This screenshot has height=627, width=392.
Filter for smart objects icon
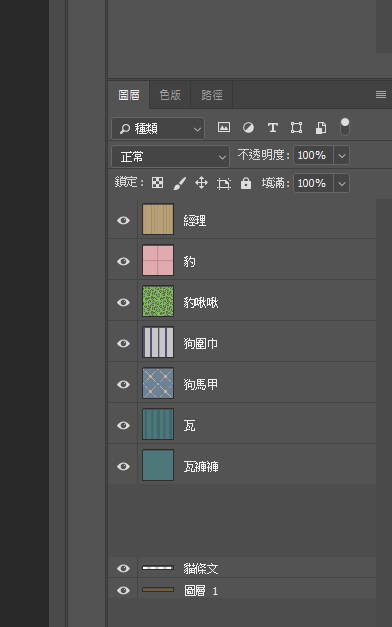tap(321, 128)
